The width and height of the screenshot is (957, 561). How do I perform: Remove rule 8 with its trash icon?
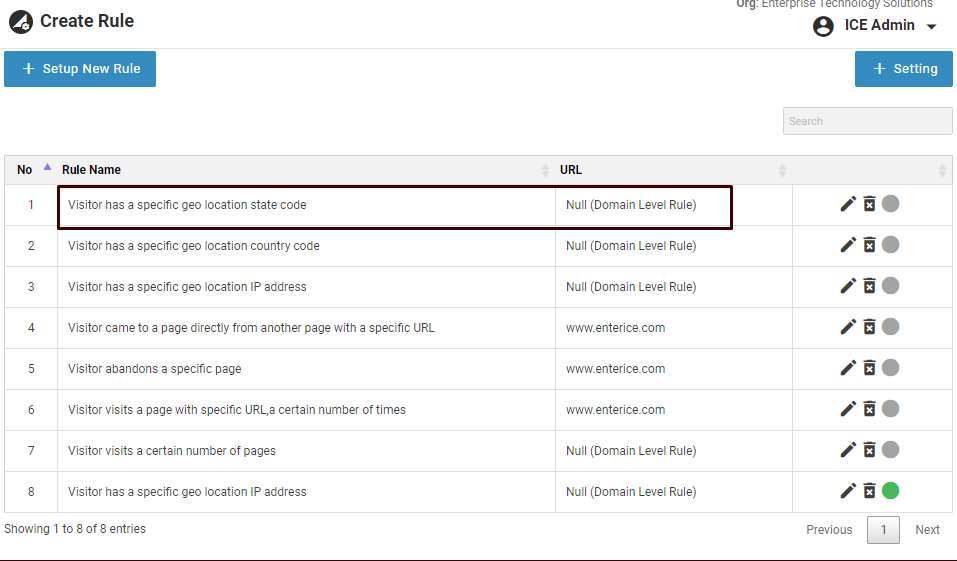pos(869,491)
